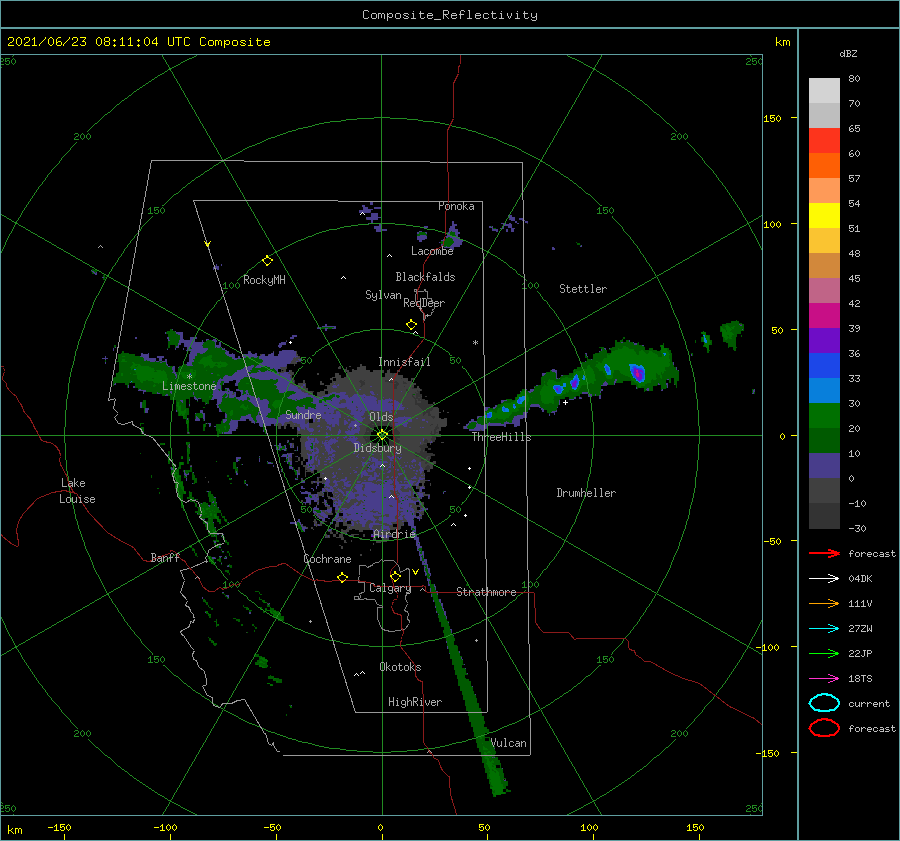Click the dBZ legend heading

coord(848,54)
